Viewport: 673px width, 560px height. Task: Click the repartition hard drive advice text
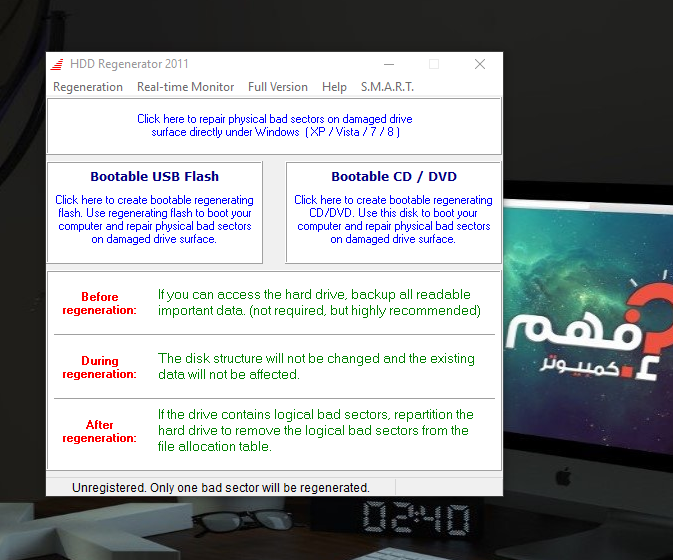pyautogui.click(x=315, y=430)
